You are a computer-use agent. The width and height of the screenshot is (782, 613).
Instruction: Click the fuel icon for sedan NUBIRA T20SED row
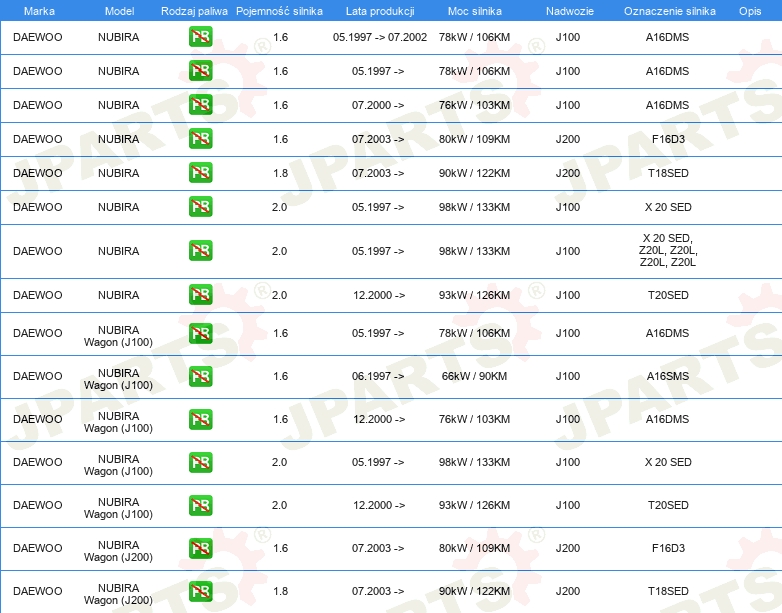(200, 295)
